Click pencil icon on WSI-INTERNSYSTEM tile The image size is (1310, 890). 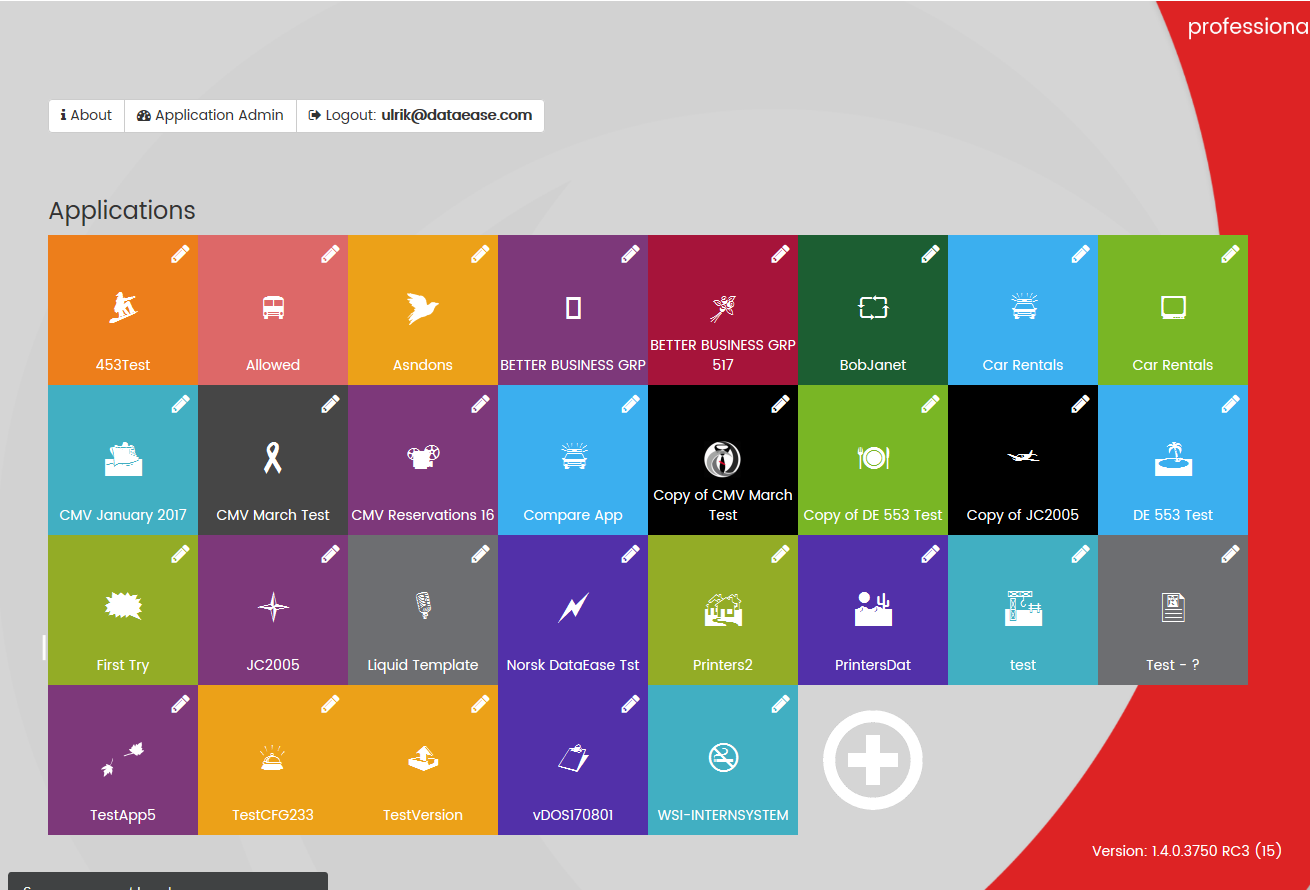(780, 704)
